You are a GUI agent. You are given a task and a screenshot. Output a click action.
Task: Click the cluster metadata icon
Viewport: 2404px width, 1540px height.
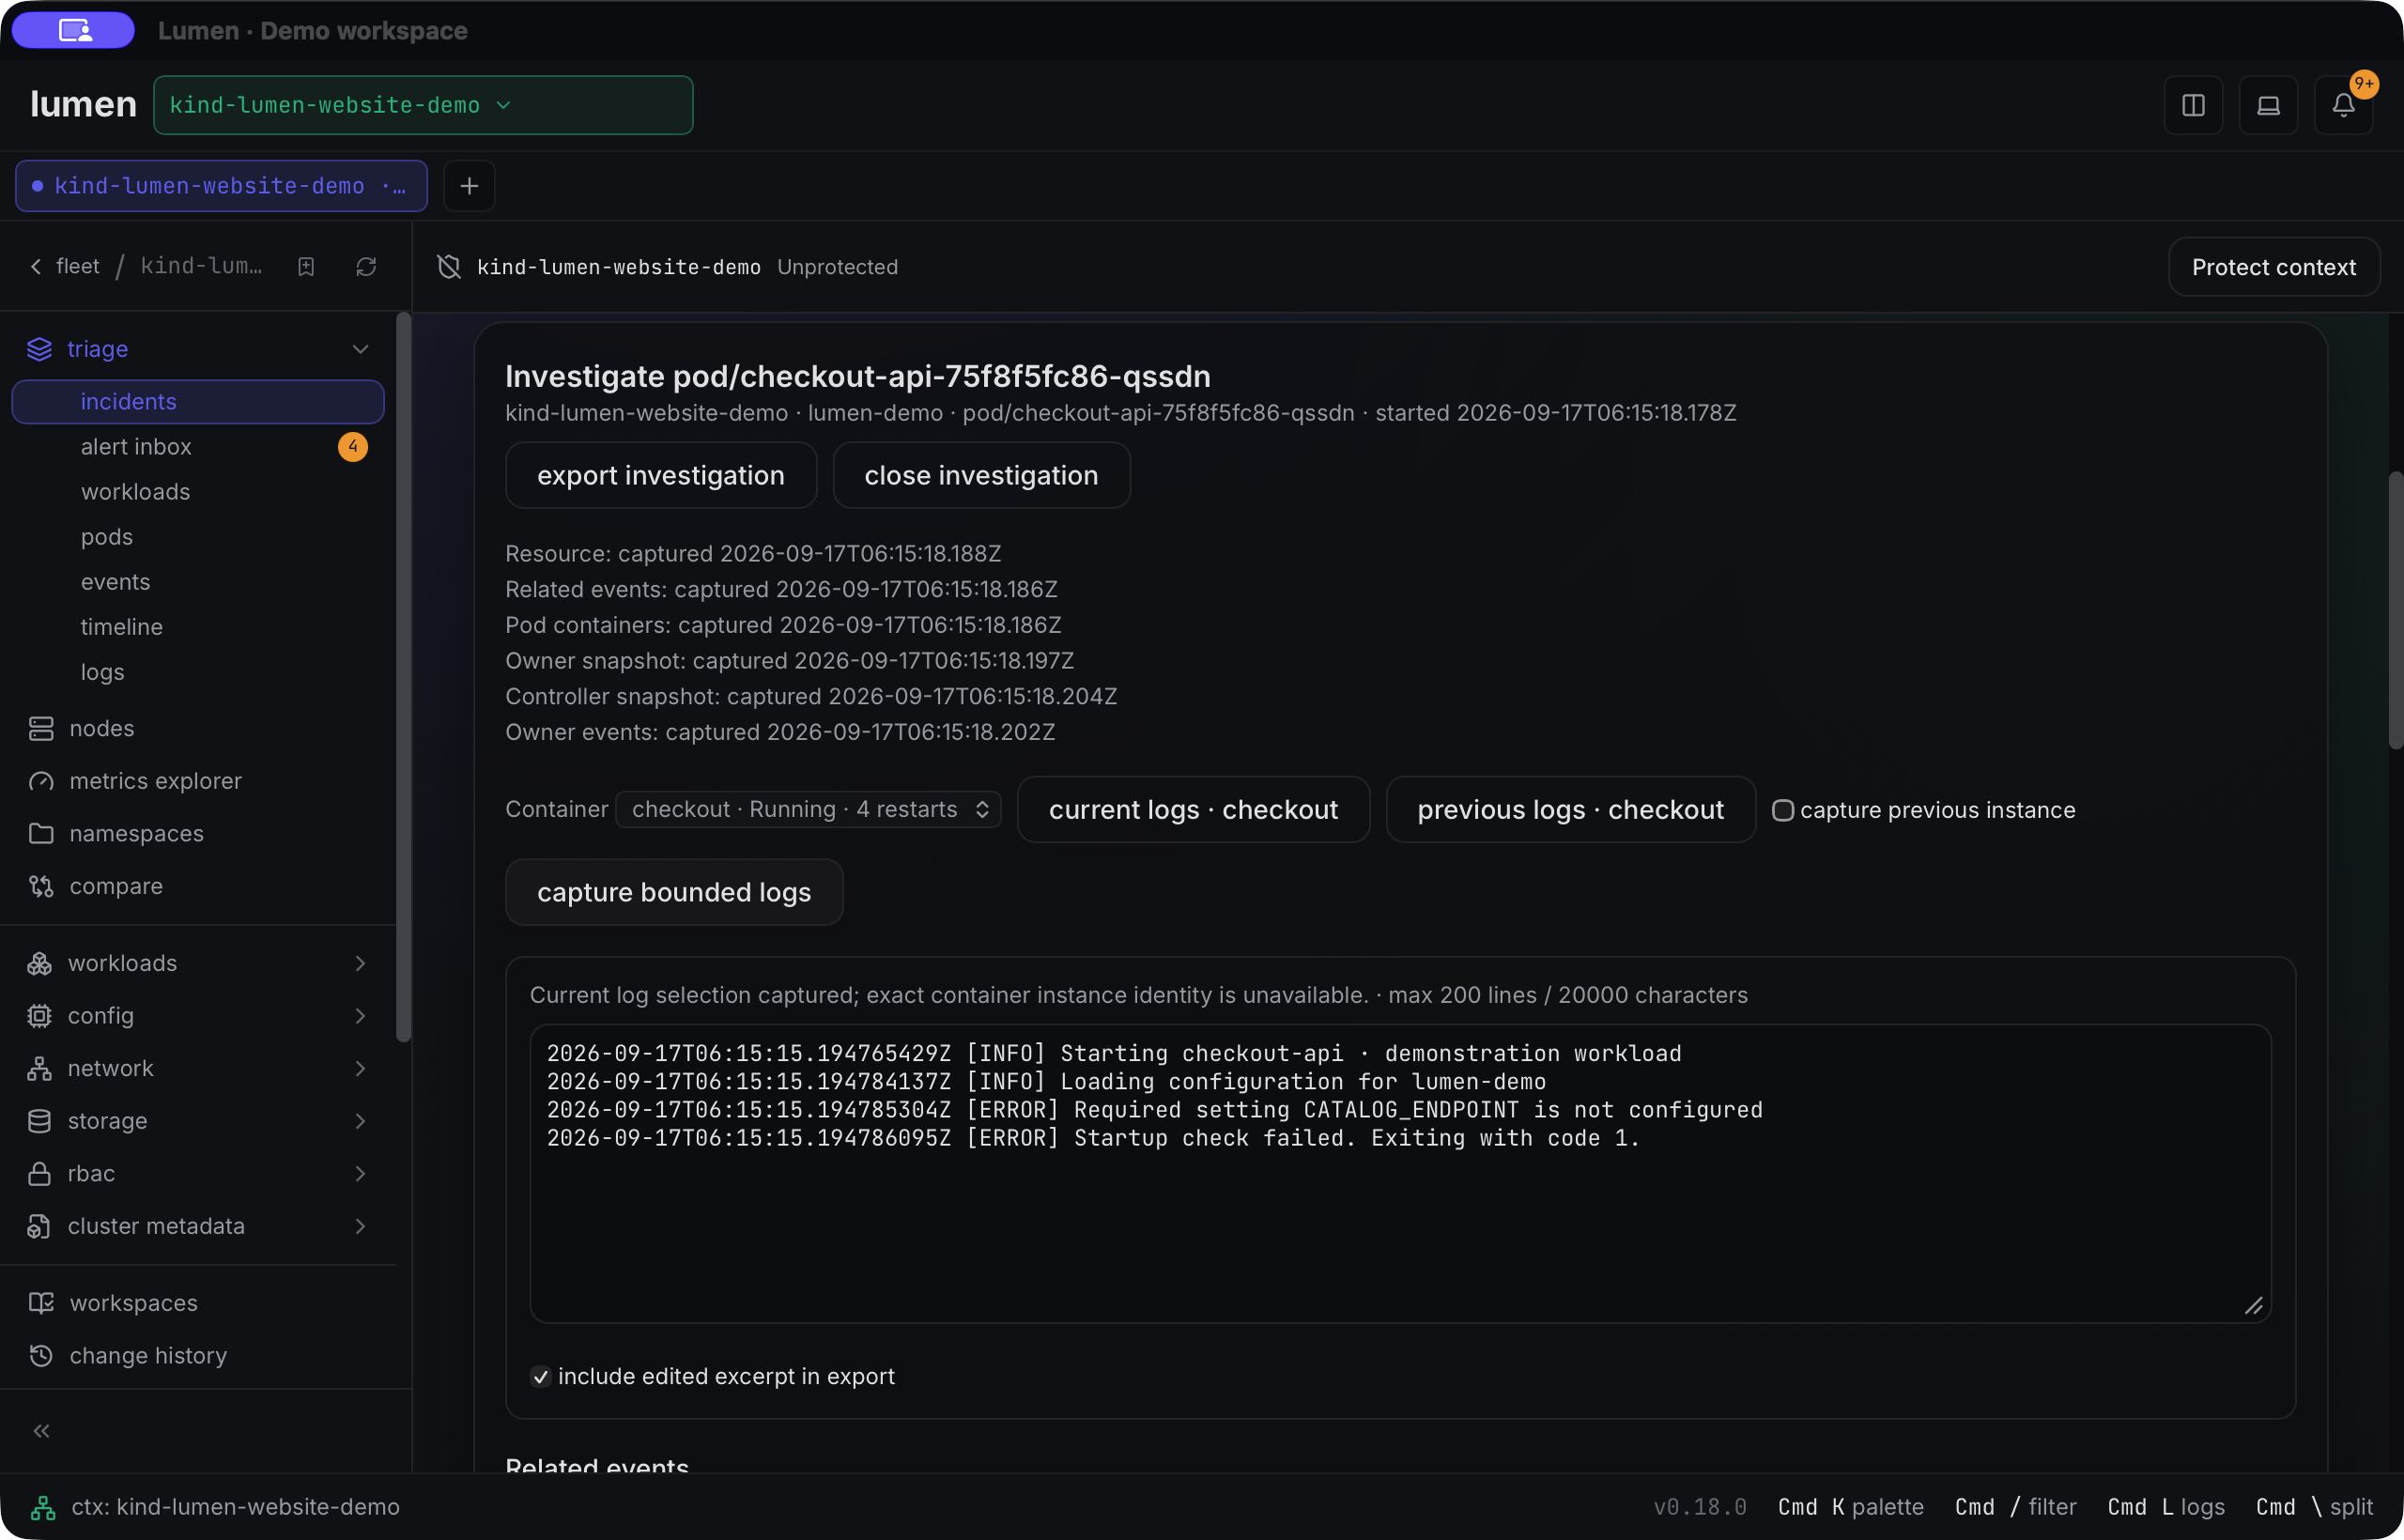(x=39, y=1226)
